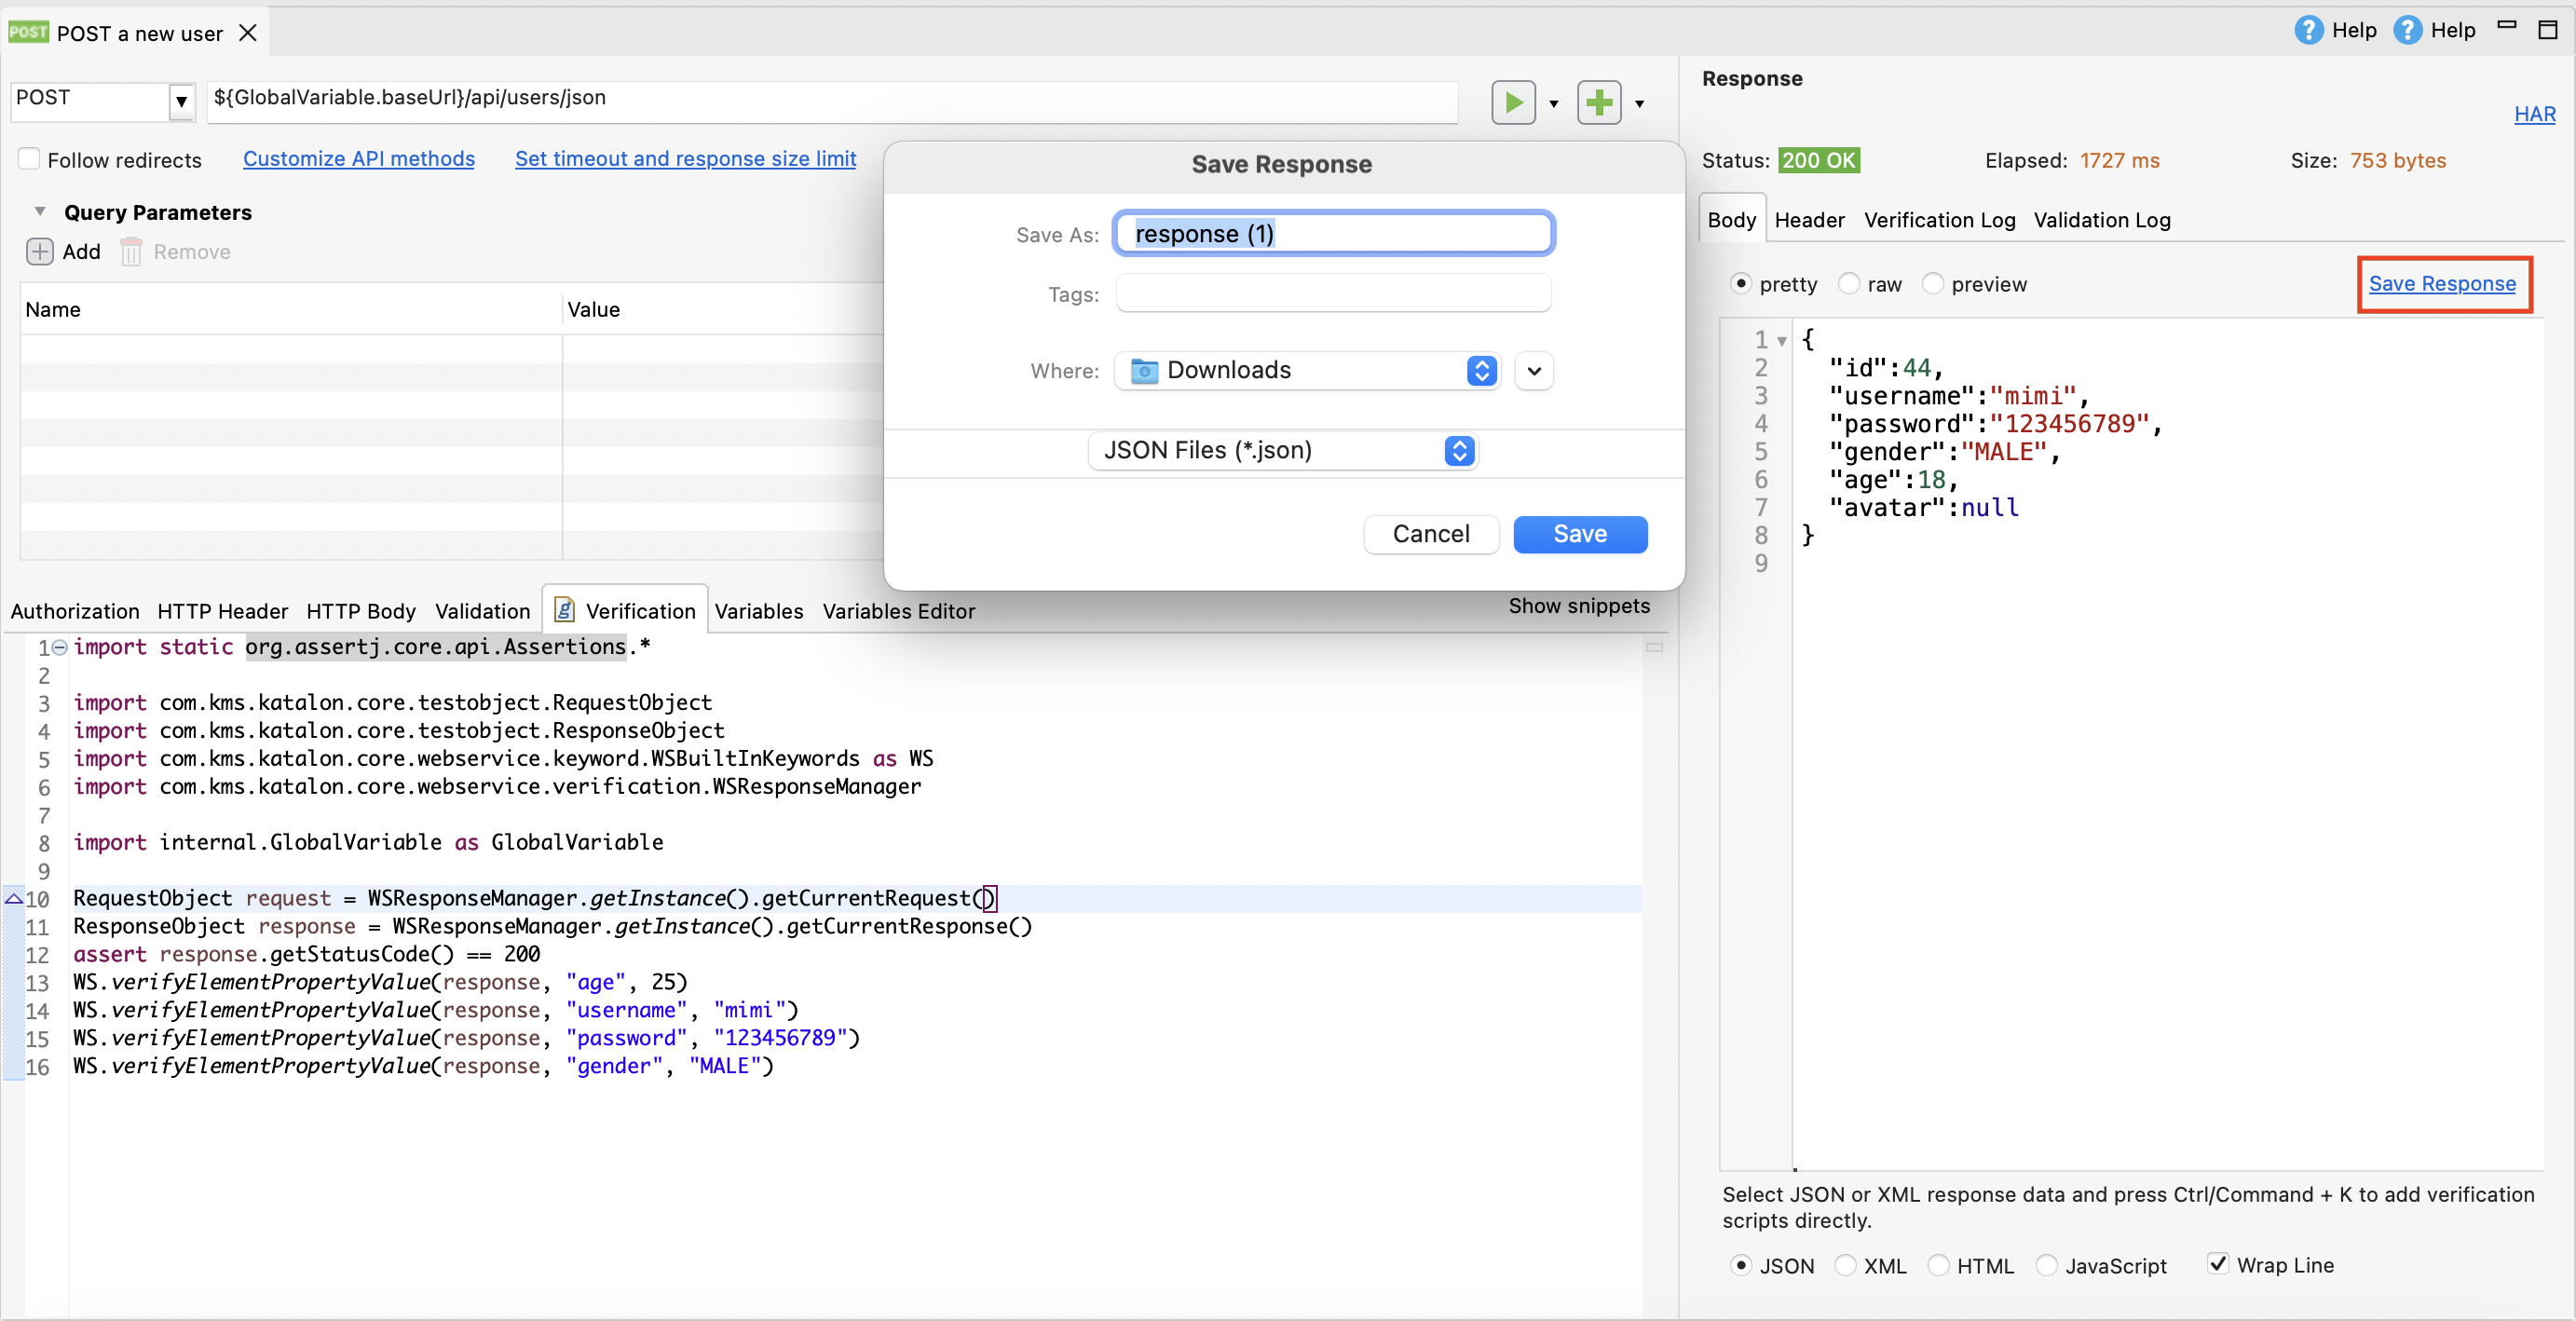Image resolution: width=2576 pixels, height=1321 pixels.
Task: Select the HTML format radio button
Action: click(1938, 1265)
